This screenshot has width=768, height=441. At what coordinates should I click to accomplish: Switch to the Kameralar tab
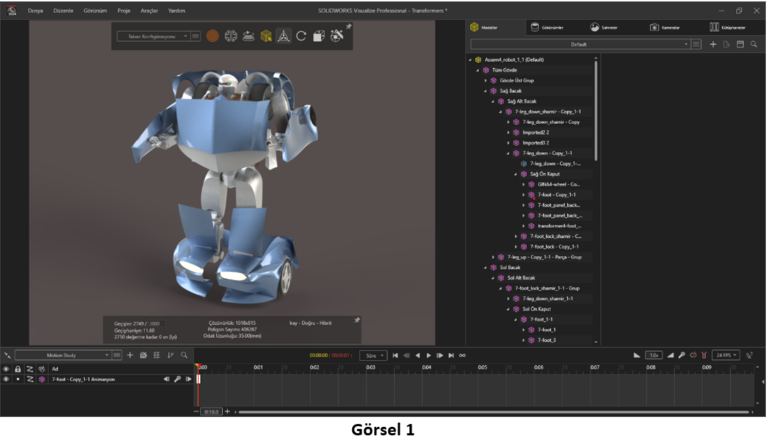pos(668,27)
